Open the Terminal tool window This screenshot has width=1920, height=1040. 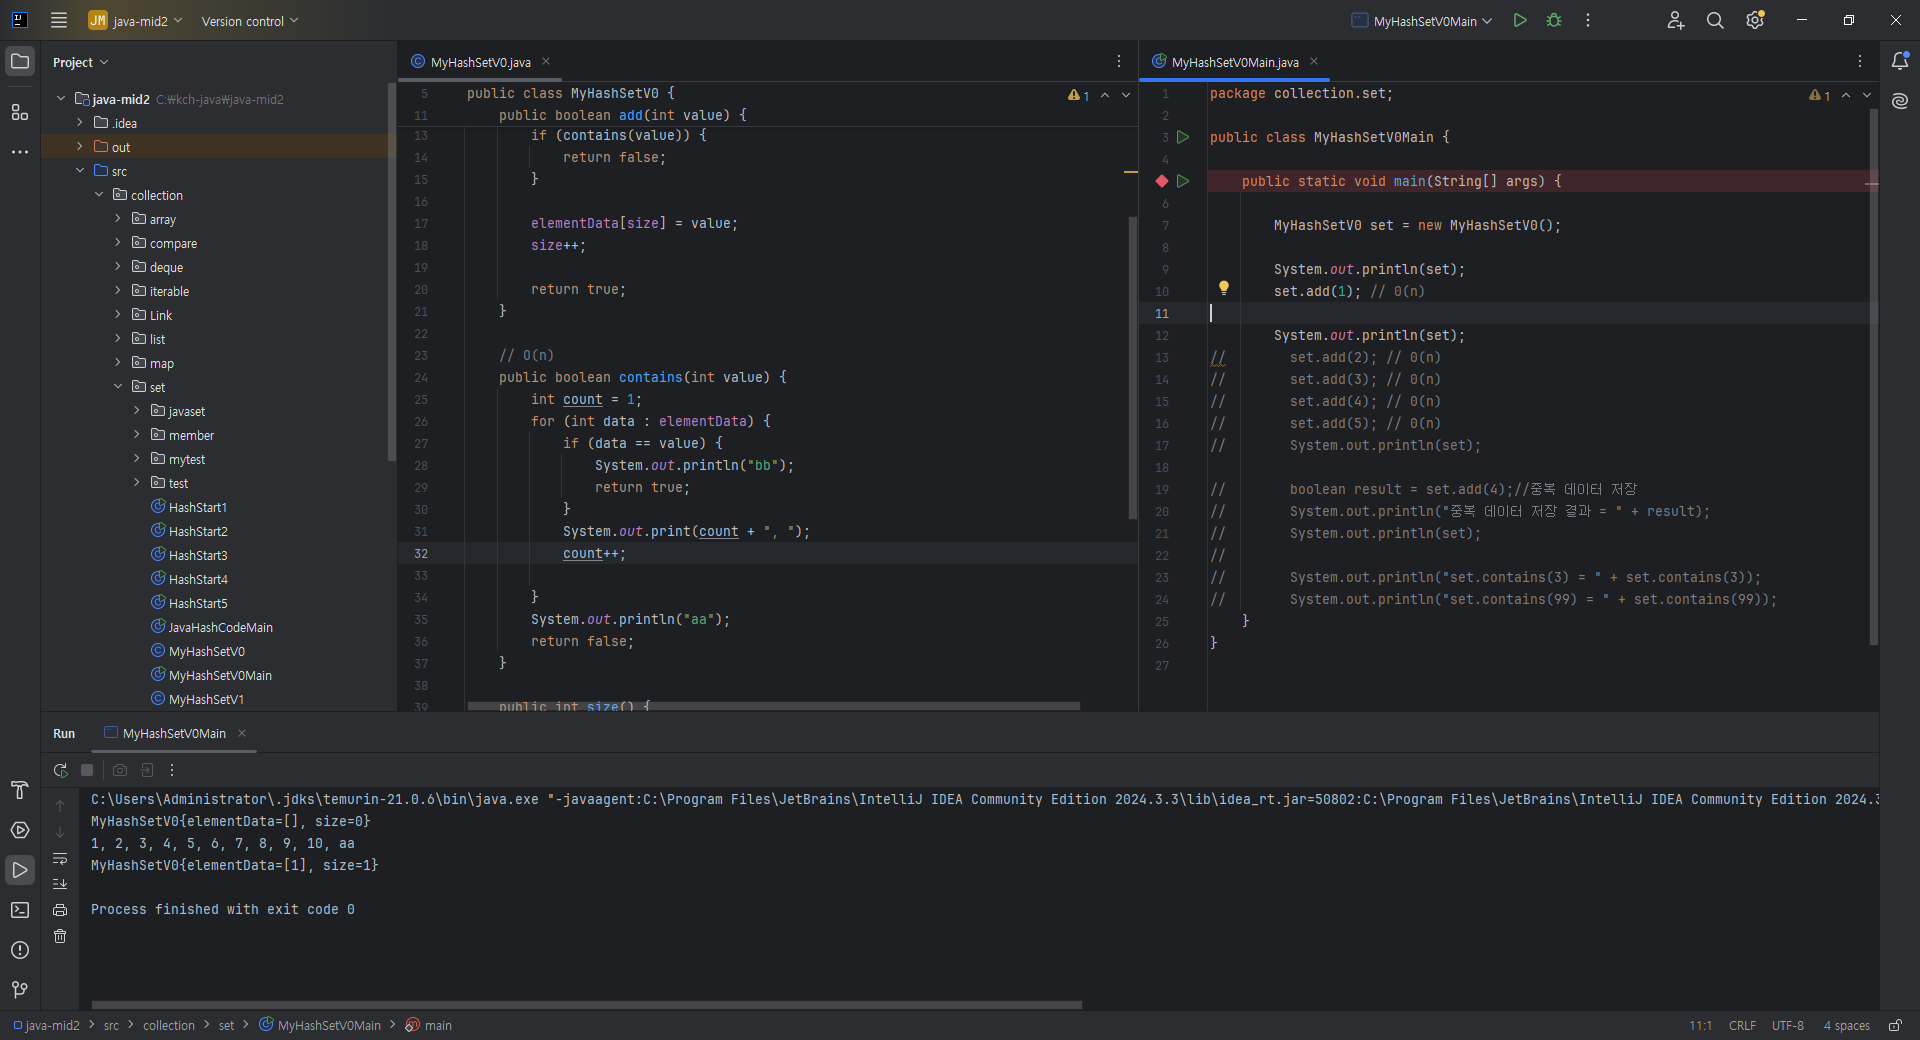(x=20, y=910)
